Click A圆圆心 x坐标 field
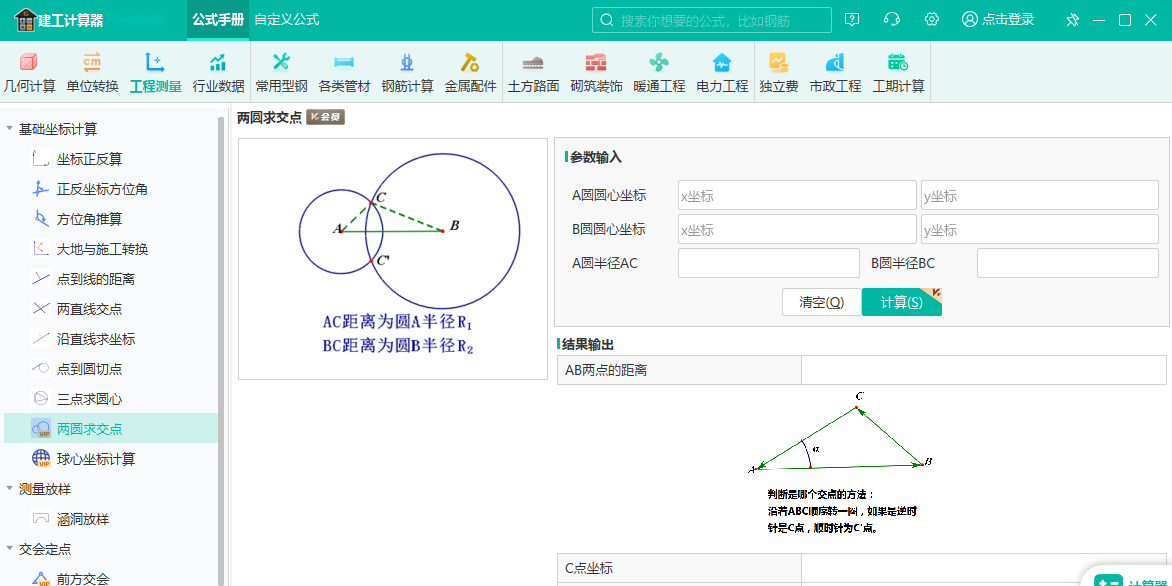This screenshot has height=586, width=1172. click(x=797, y=195)
